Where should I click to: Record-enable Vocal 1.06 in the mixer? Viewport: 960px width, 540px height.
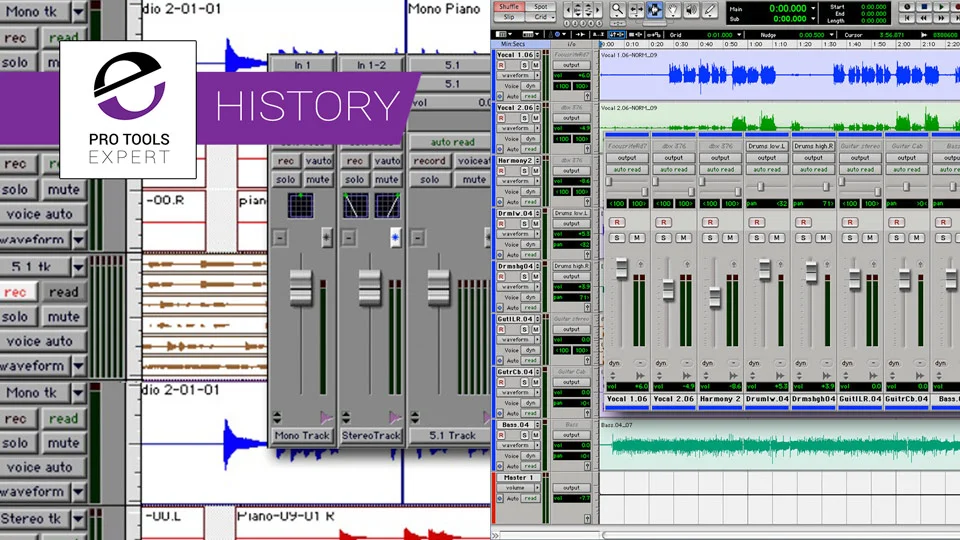[x=617, y=222]
